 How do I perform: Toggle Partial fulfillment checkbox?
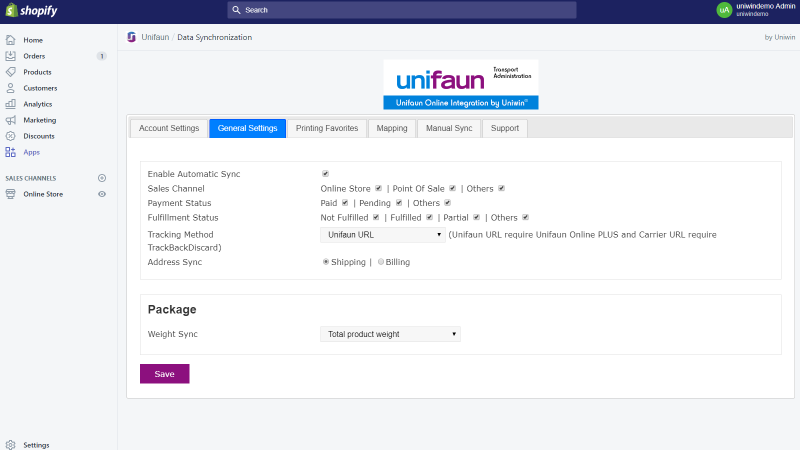[477, 217]
